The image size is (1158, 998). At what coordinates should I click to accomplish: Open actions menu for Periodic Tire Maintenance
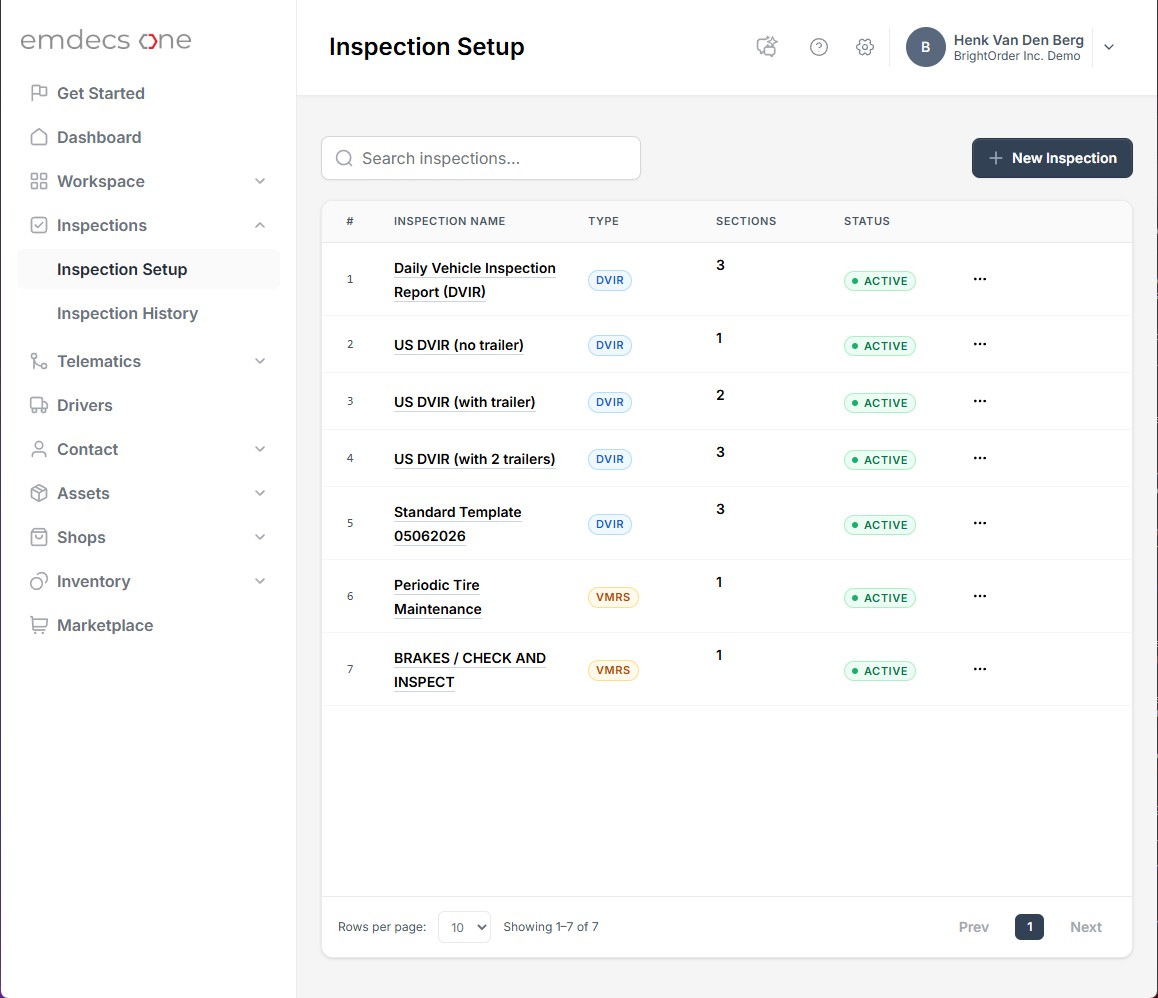(980, 596)
